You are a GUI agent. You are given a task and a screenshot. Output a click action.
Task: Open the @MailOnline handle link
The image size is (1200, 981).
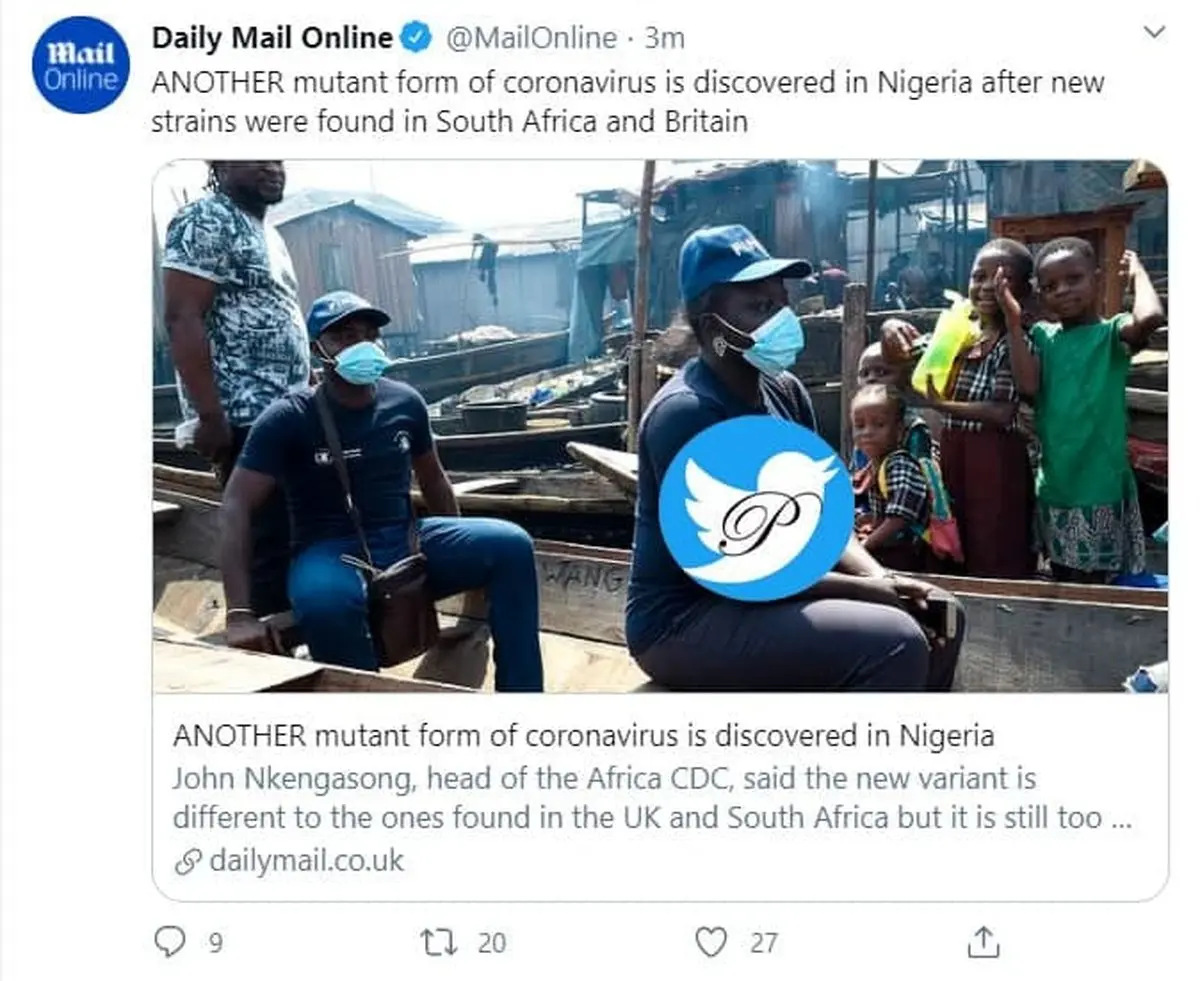[x=530, y=38]
